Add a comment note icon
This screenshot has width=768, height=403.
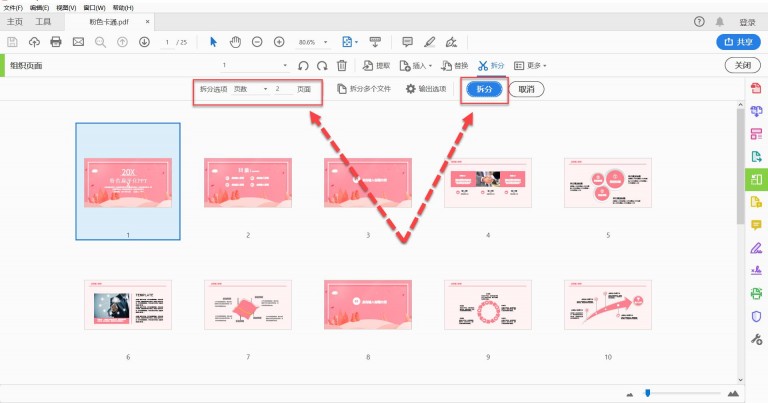click(x=408, y=42)
